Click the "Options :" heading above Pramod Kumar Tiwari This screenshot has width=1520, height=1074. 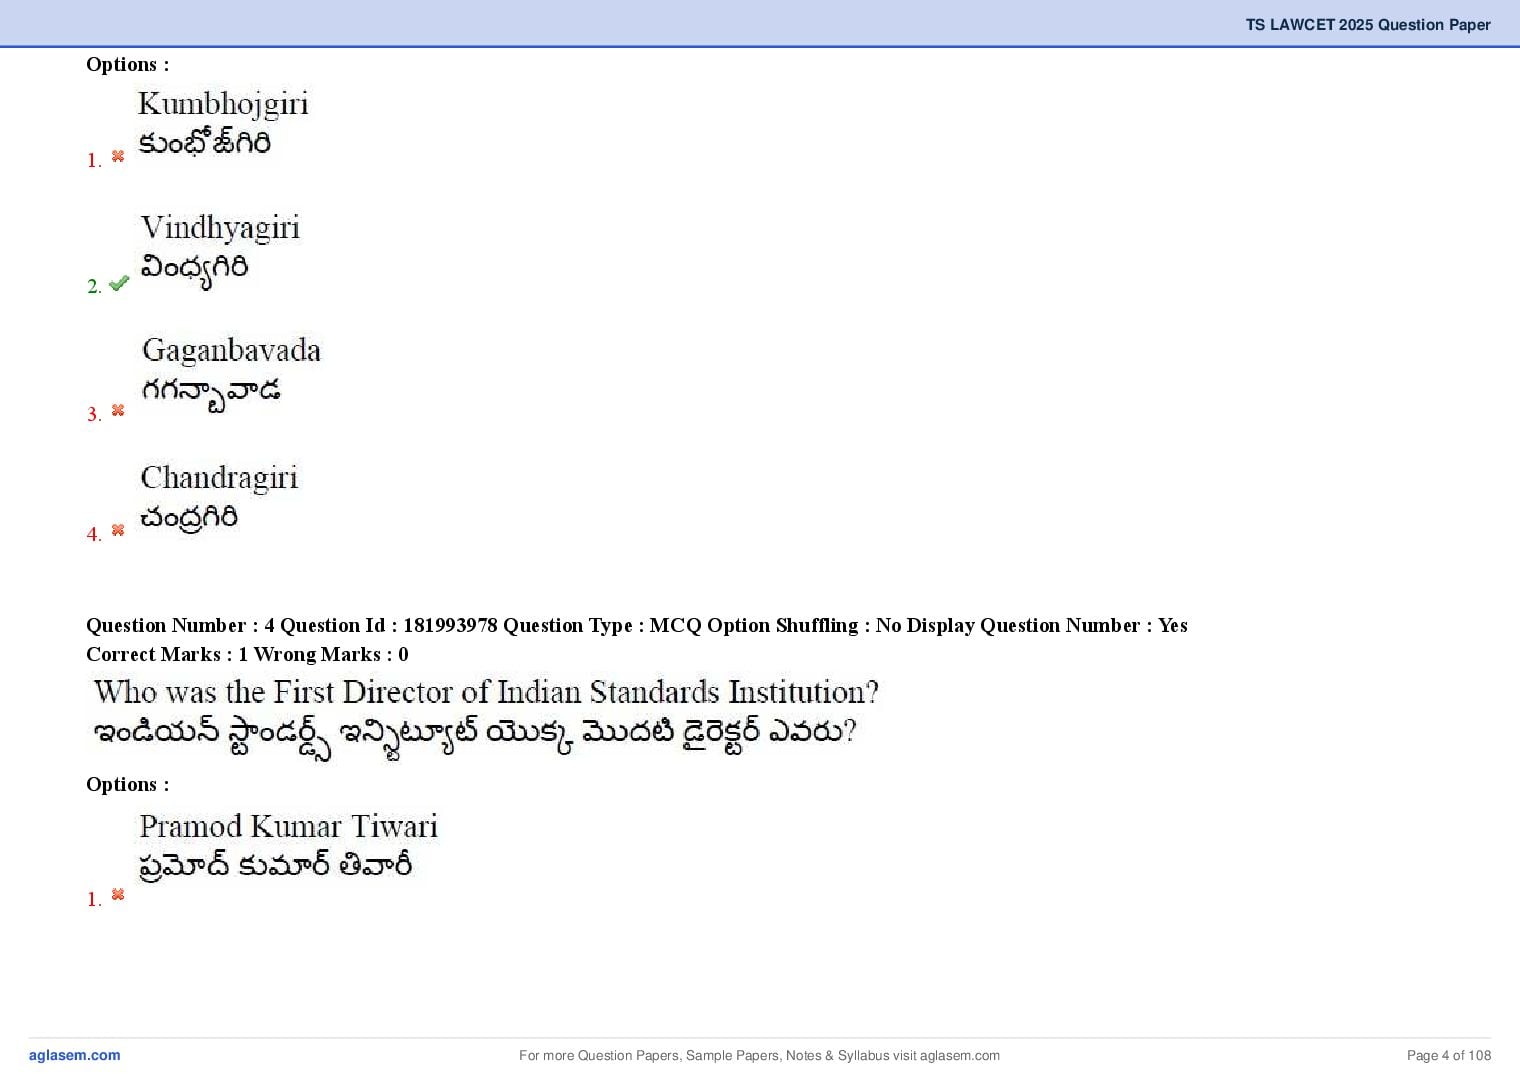tap(128, 784)
